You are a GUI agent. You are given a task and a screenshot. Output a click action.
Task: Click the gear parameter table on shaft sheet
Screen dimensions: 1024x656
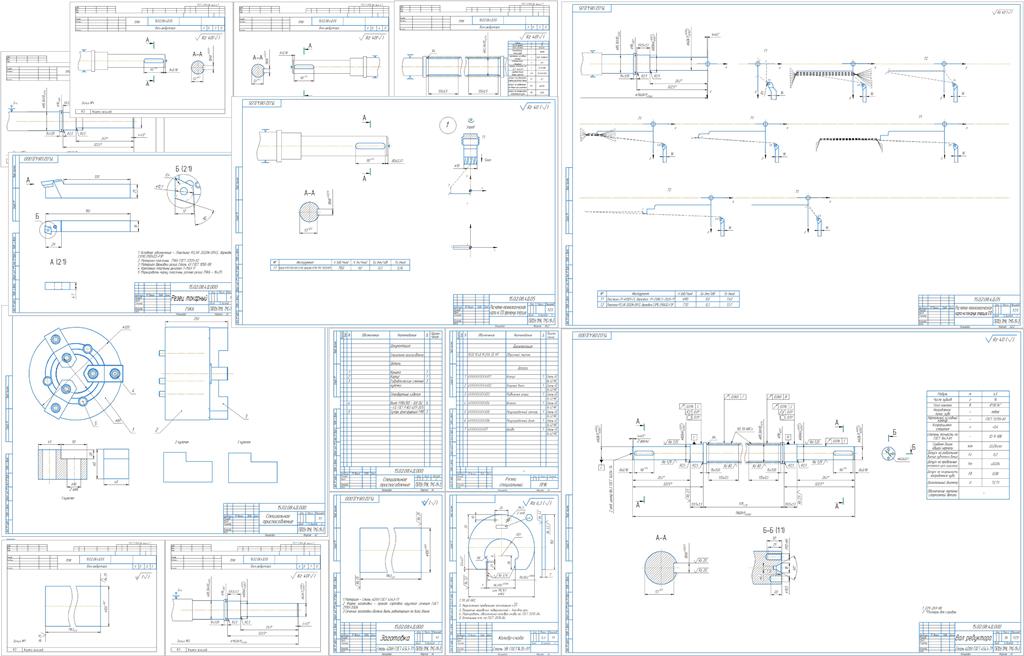(x=967, y=445)
